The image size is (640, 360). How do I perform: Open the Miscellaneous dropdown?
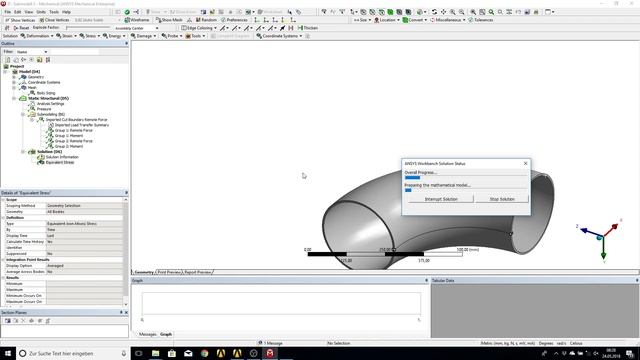[x=448, y=20]
